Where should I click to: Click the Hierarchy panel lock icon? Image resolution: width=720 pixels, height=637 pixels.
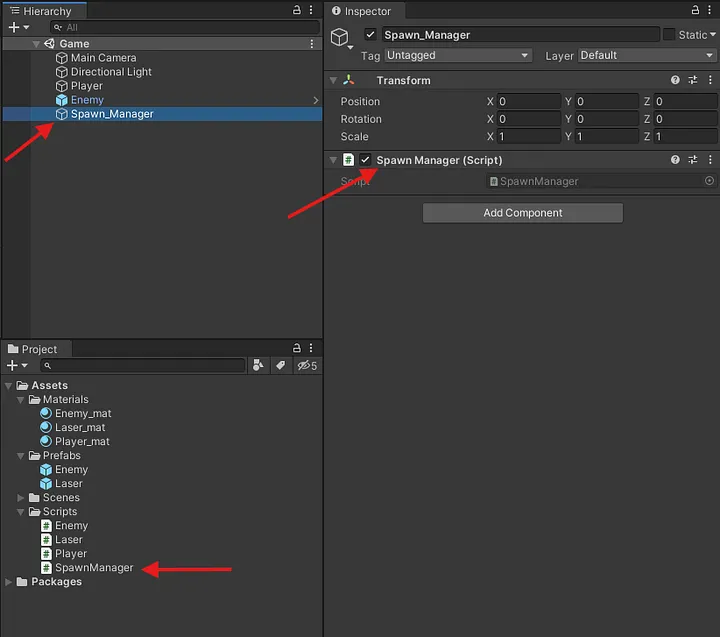tap(297, 10)
